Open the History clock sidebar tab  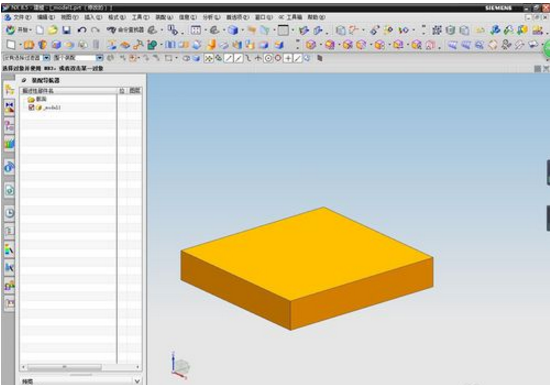click(x=9, y=213)
